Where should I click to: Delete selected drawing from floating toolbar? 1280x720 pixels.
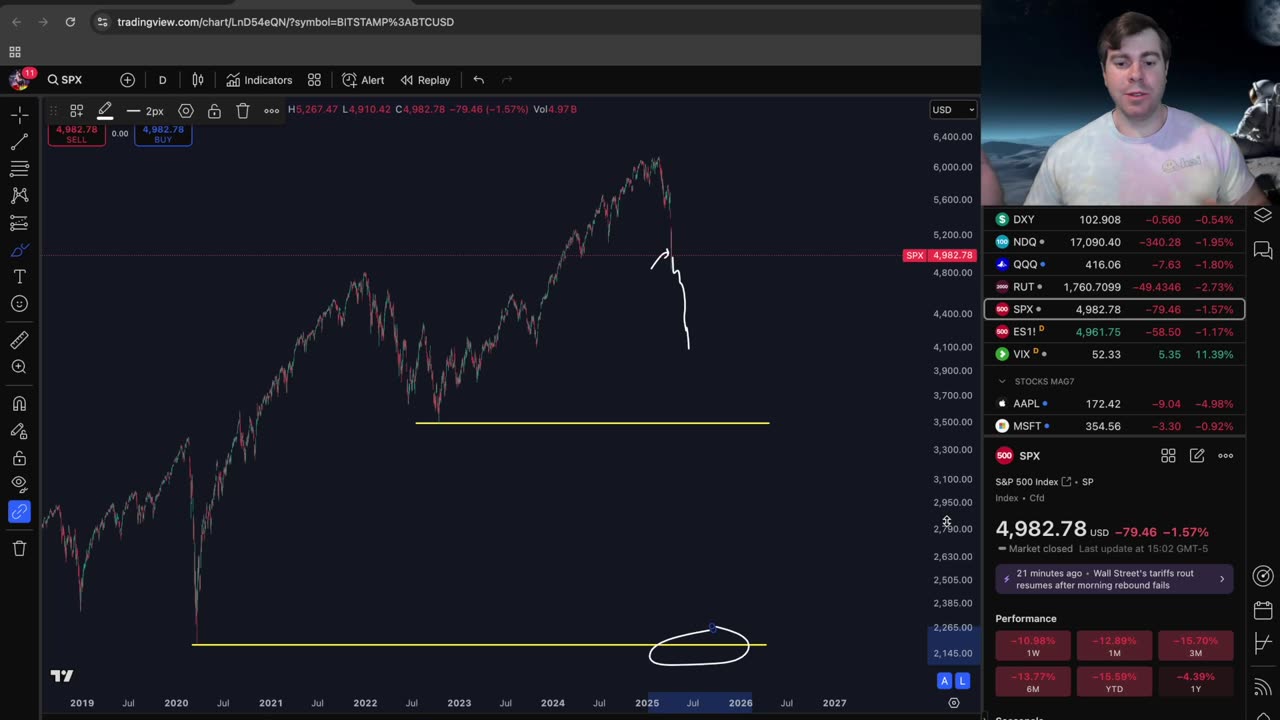(x=243, y=111)
